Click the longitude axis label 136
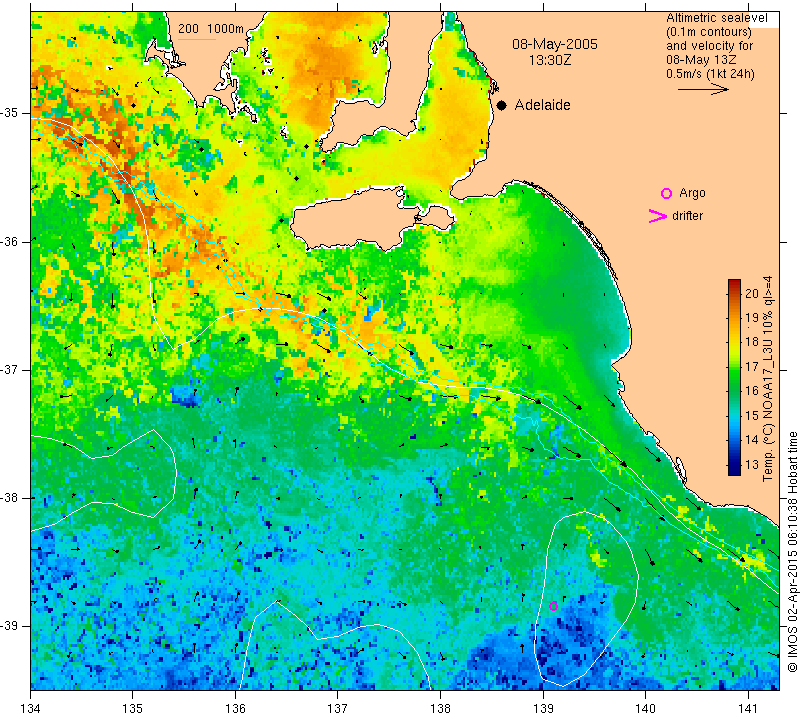 point(235,708)
